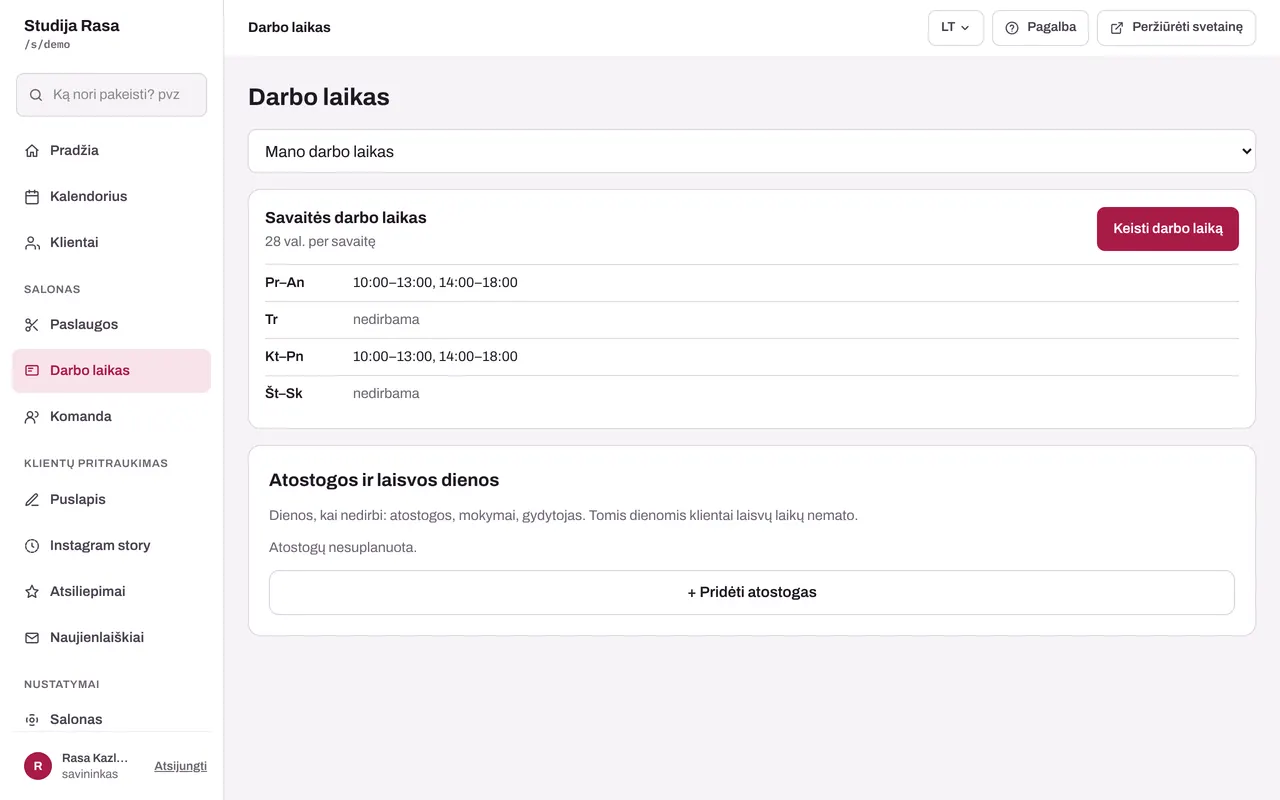Open the Mano darbo laikas dropdown

coord(752,151)
